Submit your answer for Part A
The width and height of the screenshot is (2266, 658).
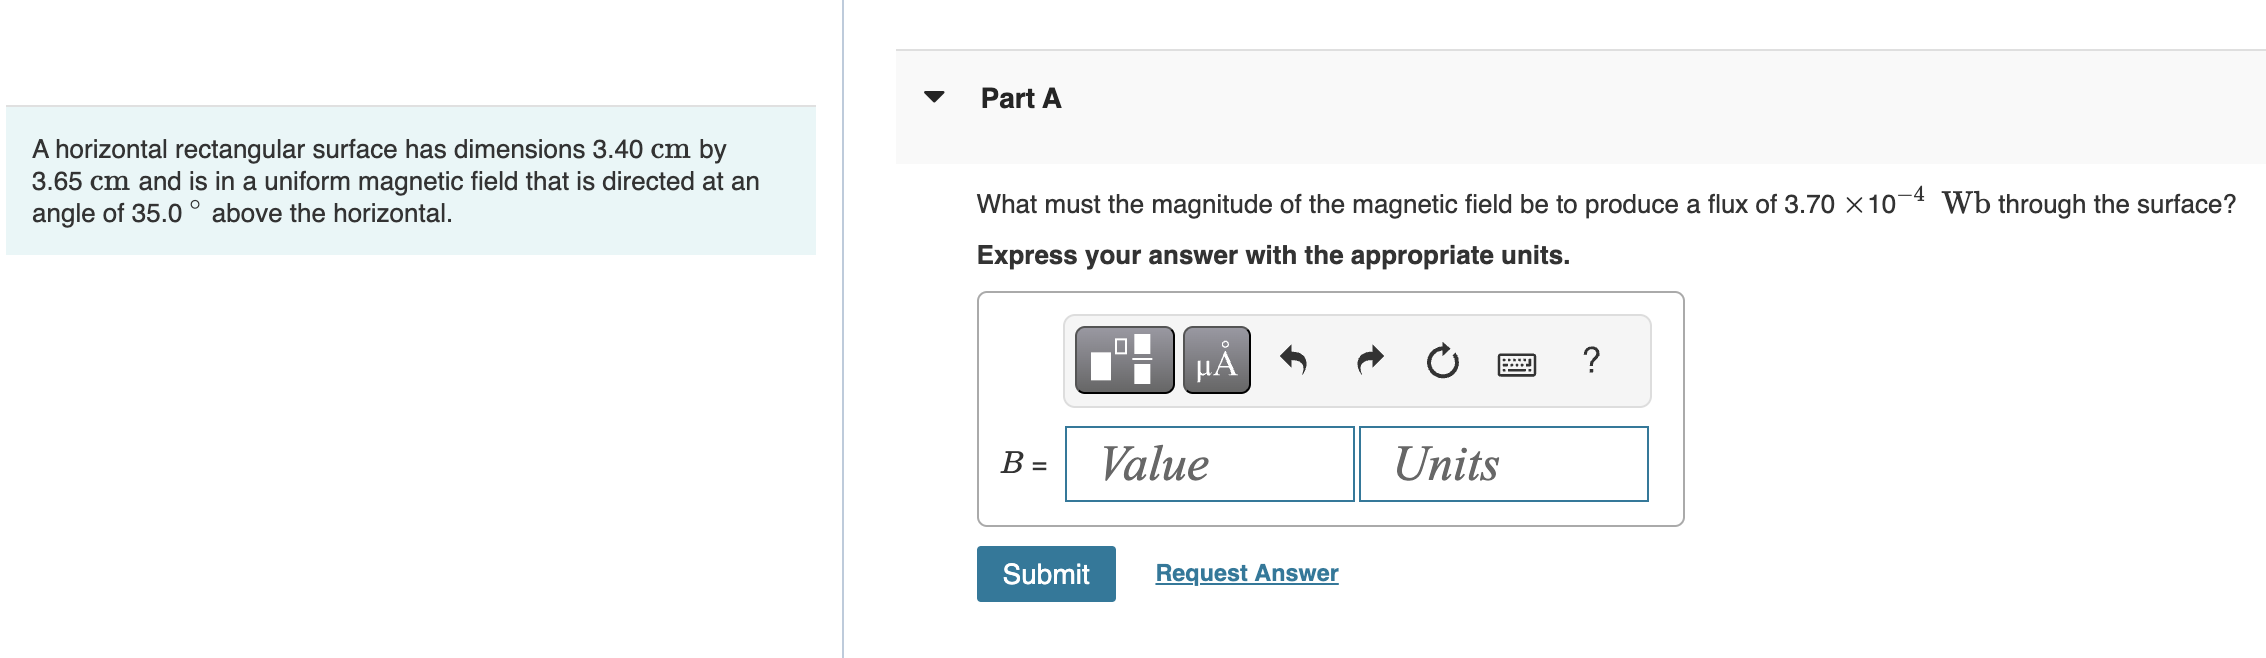tap(1045, 573)
